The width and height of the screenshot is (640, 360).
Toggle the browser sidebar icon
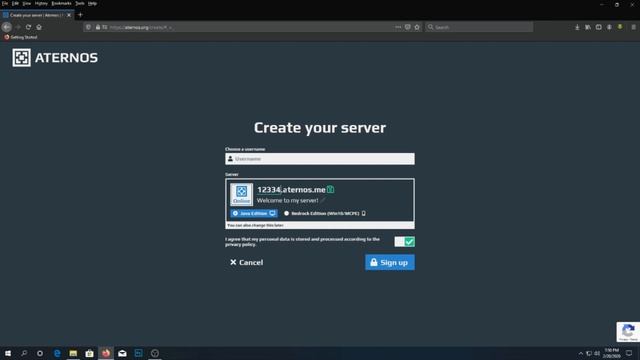tap(598, 27)
